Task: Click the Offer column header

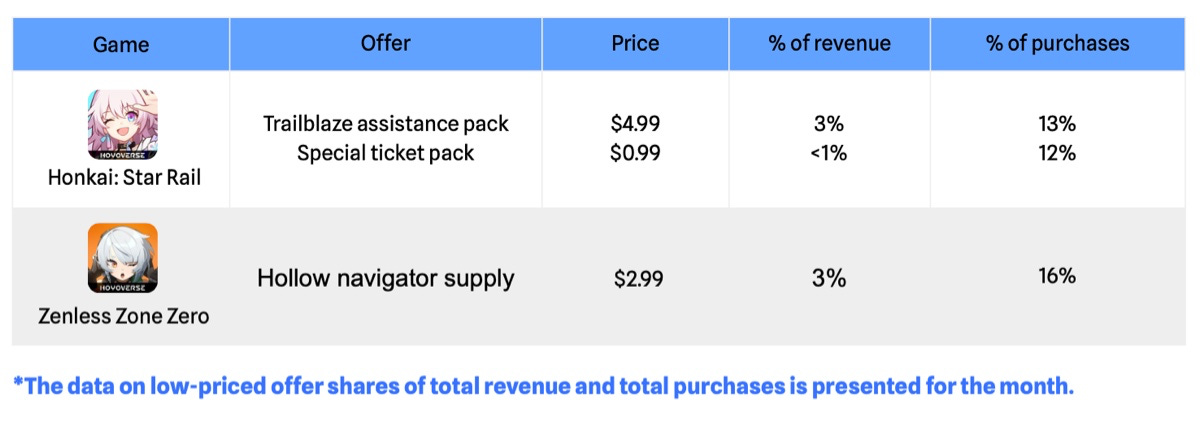Action: pos(386,44)
